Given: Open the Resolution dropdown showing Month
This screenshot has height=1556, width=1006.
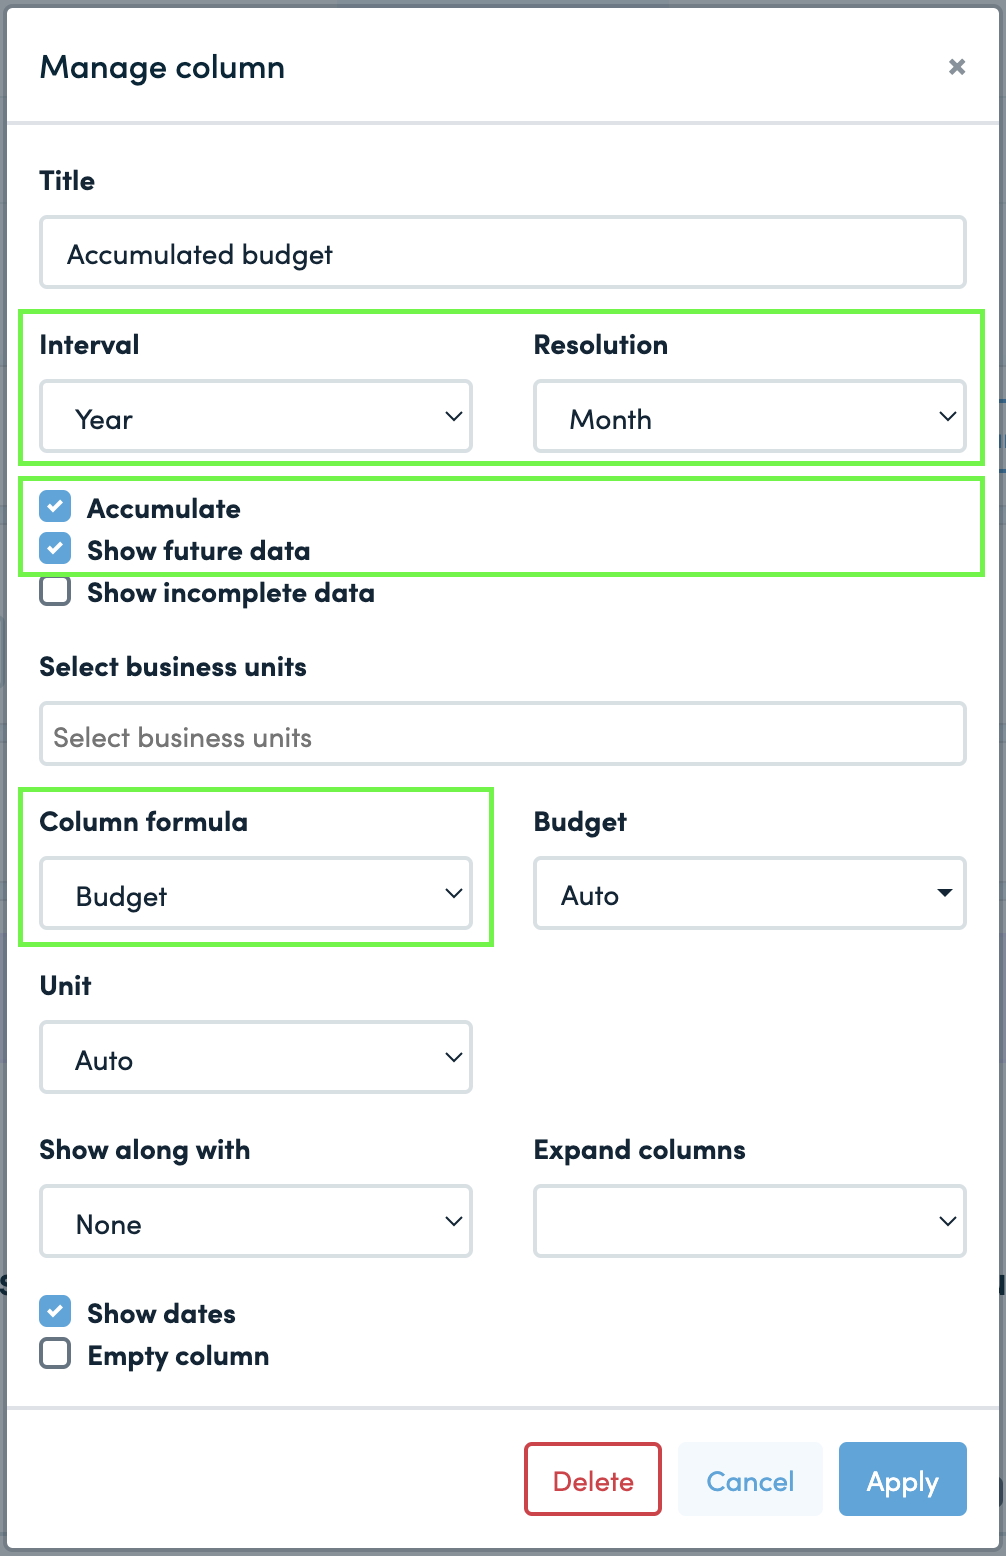Looking at the screenshot, I should coord(750,416).
